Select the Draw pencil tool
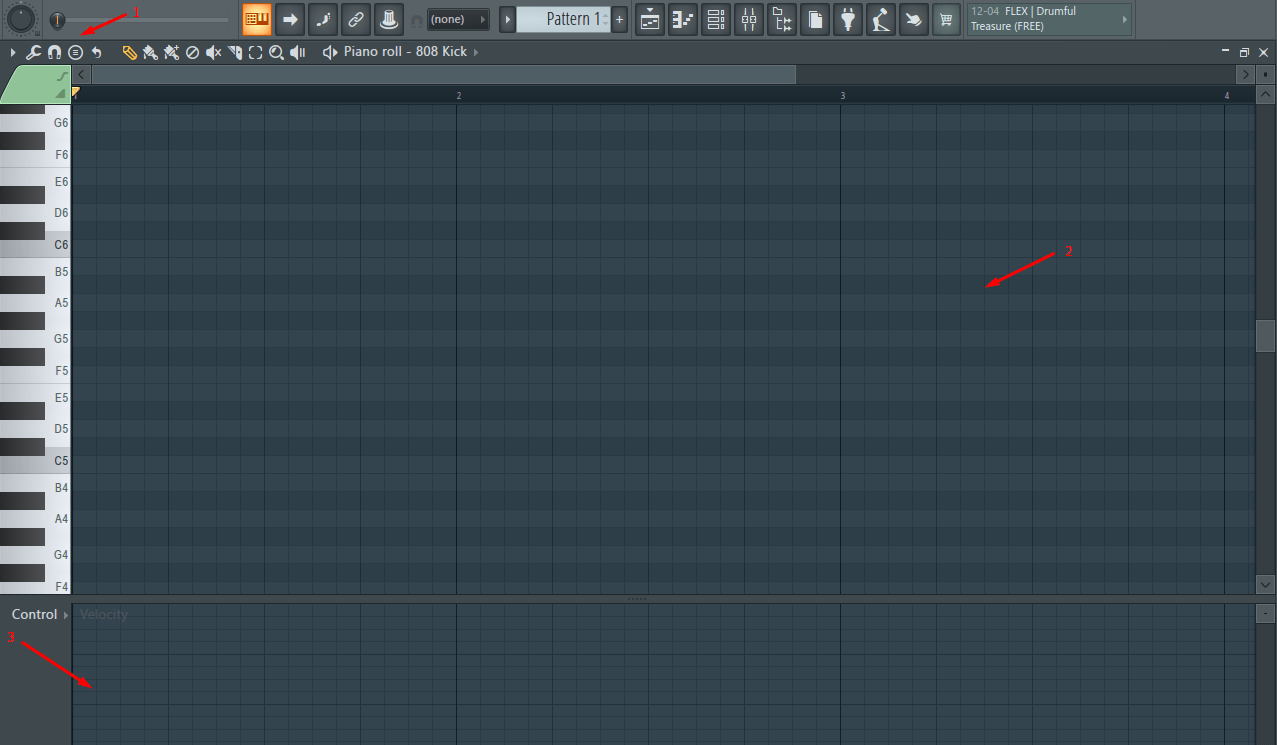 (129, 52)
